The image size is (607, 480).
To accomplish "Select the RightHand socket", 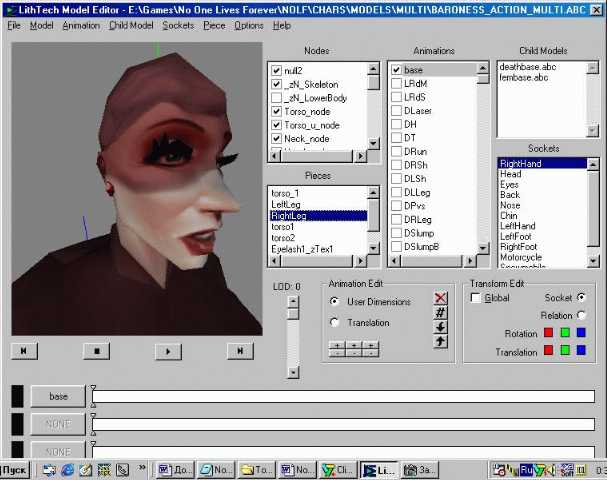I will [542, 163].
